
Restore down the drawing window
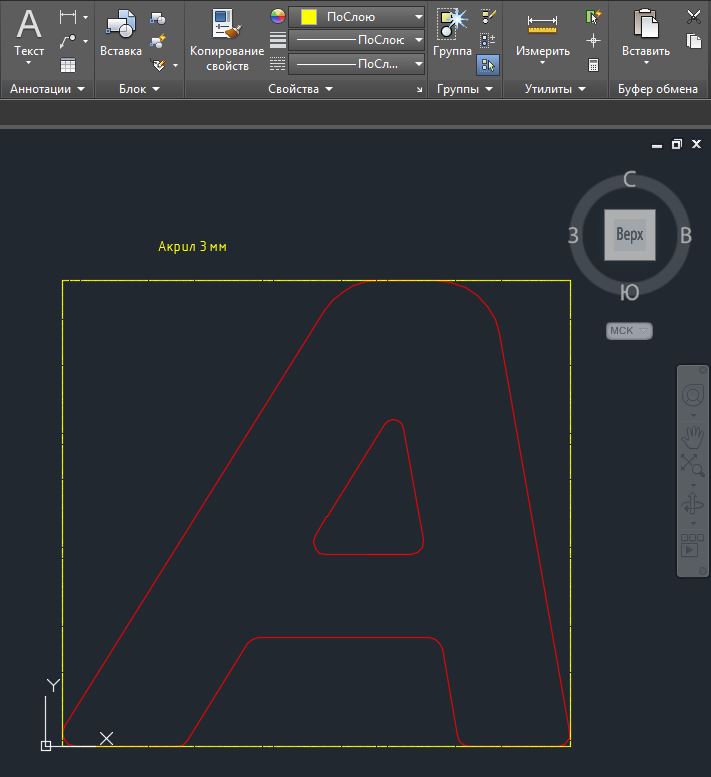click(x=677, y=144)
